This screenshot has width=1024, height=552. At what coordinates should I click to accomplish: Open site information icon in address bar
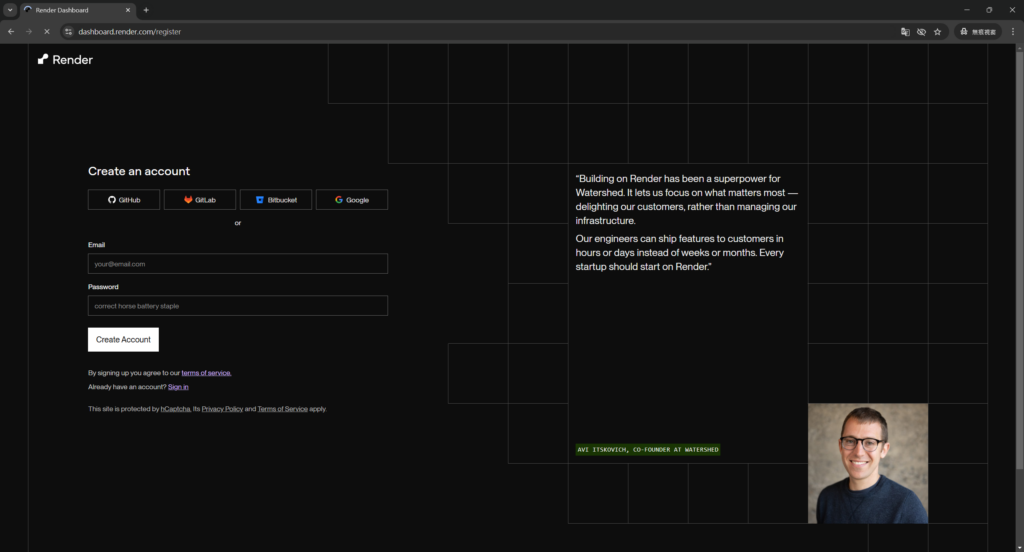69,31
